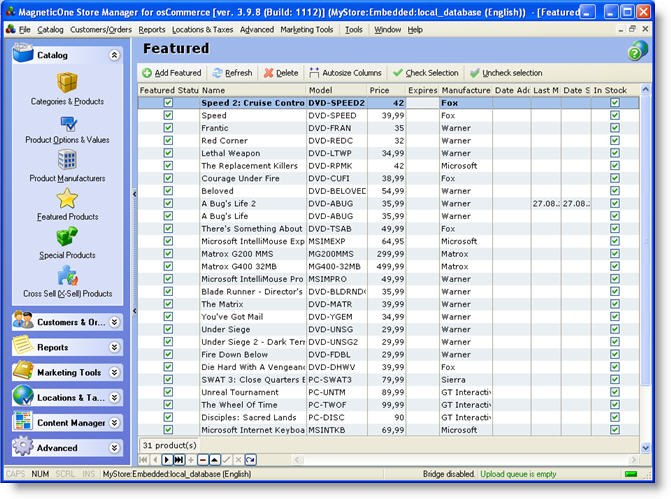Expand the Reports sidebar panel
The image size is (671, 499).
click(114, 347)
